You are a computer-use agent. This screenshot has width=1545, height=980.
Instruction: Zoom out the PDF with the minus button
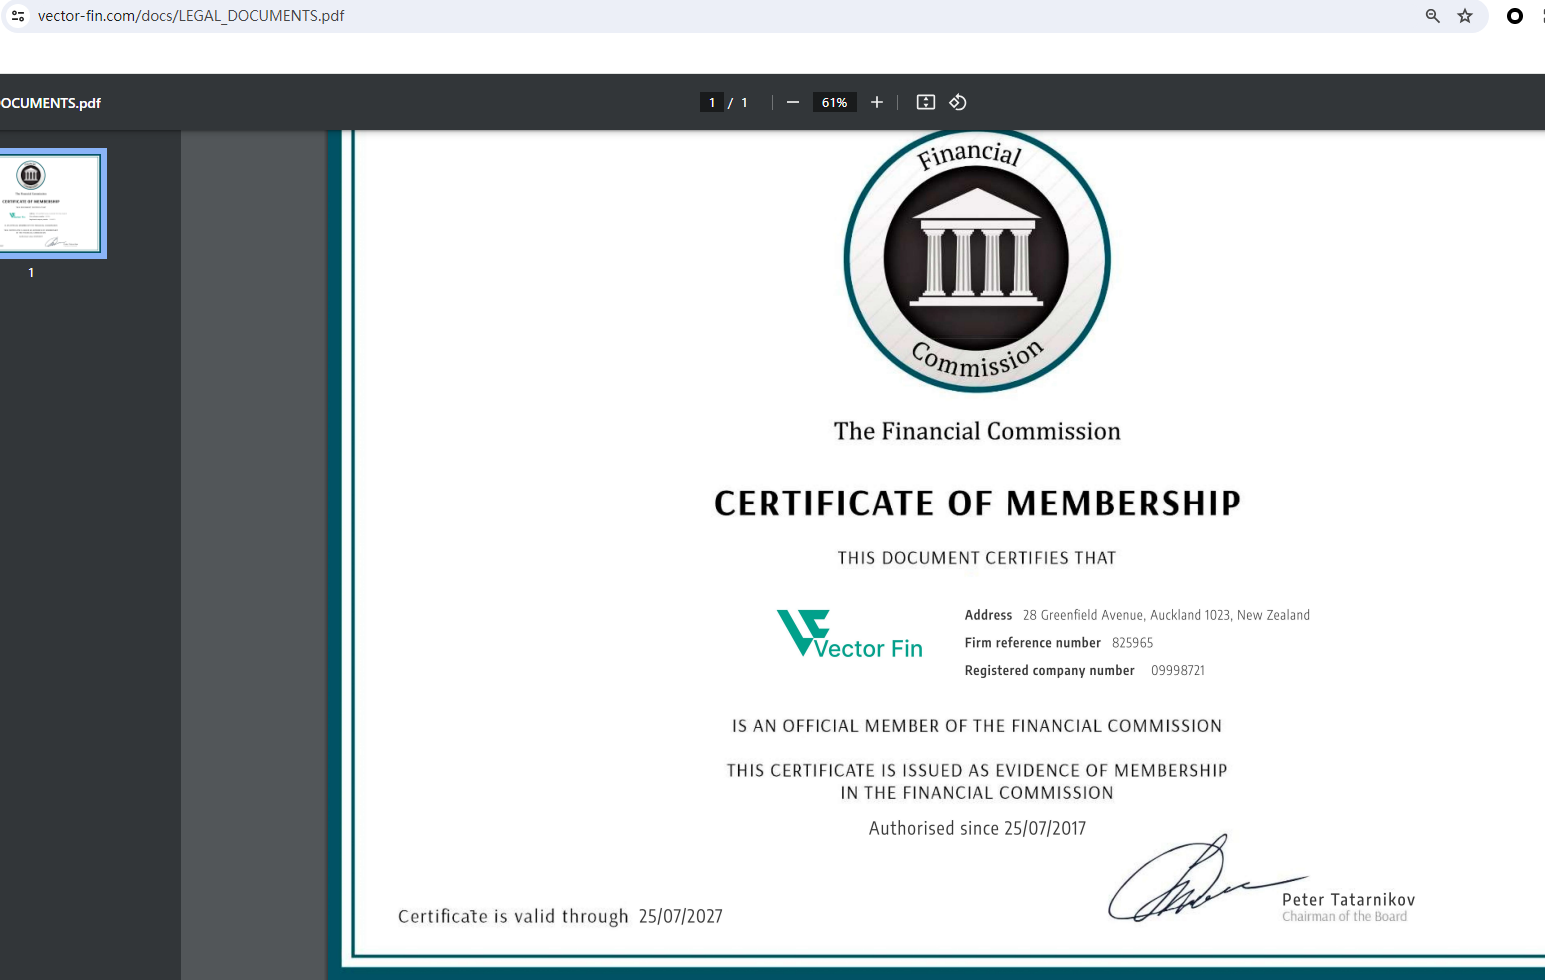coord(793,102)
